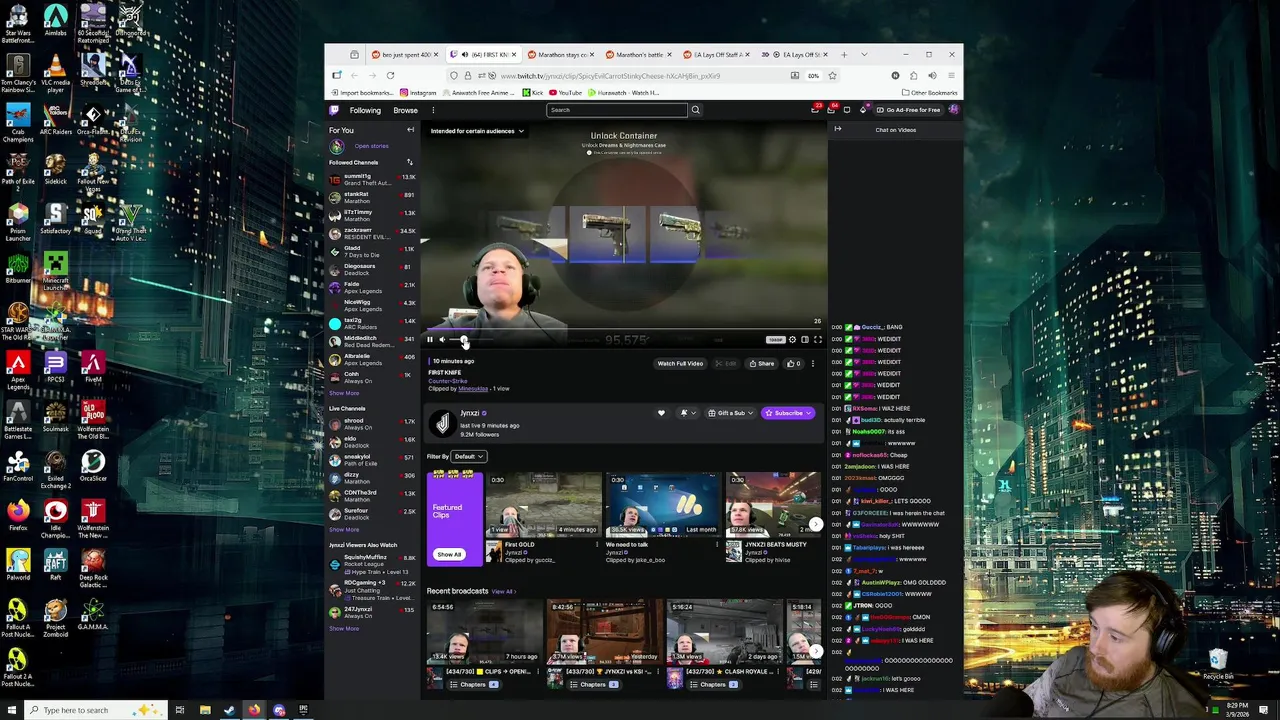Open the summit1g channel in the sidebar
The image size is (1280, 720).
pyautogui.click(x=372, y=180)
